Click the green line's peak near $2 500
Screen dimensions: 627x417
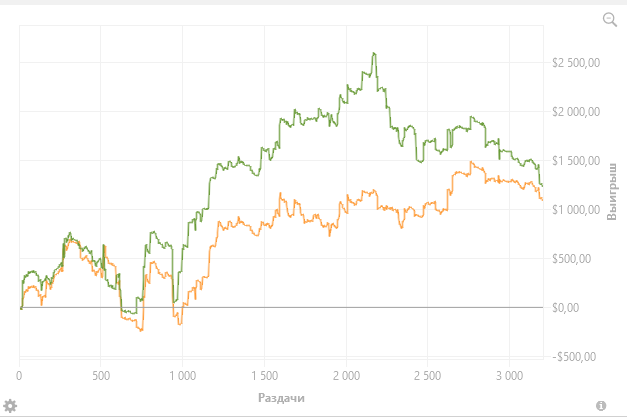tap(373, 54)
